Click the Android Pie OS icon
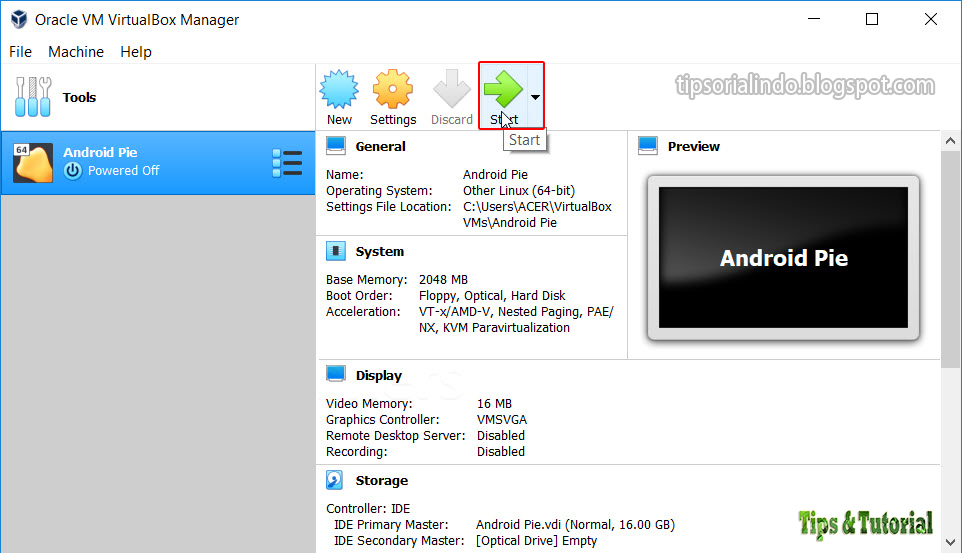This screenshot has width=962, height=553. (33, 163)
